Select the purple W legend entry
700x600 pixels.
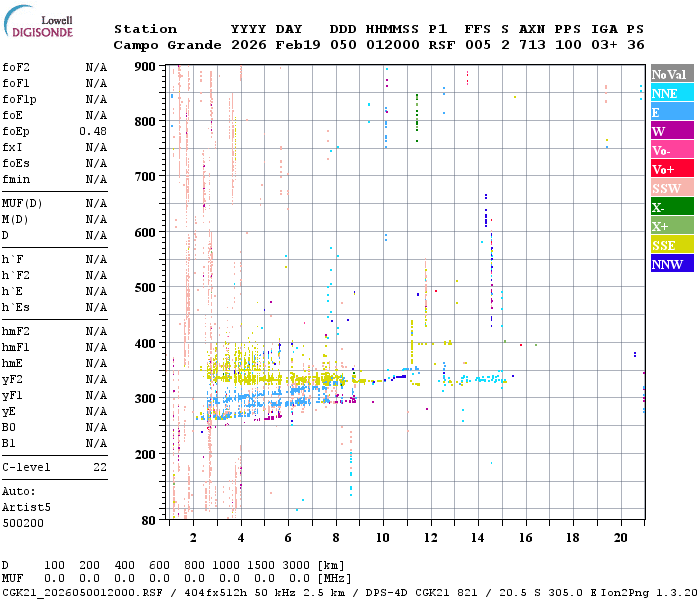pos(670,132)
